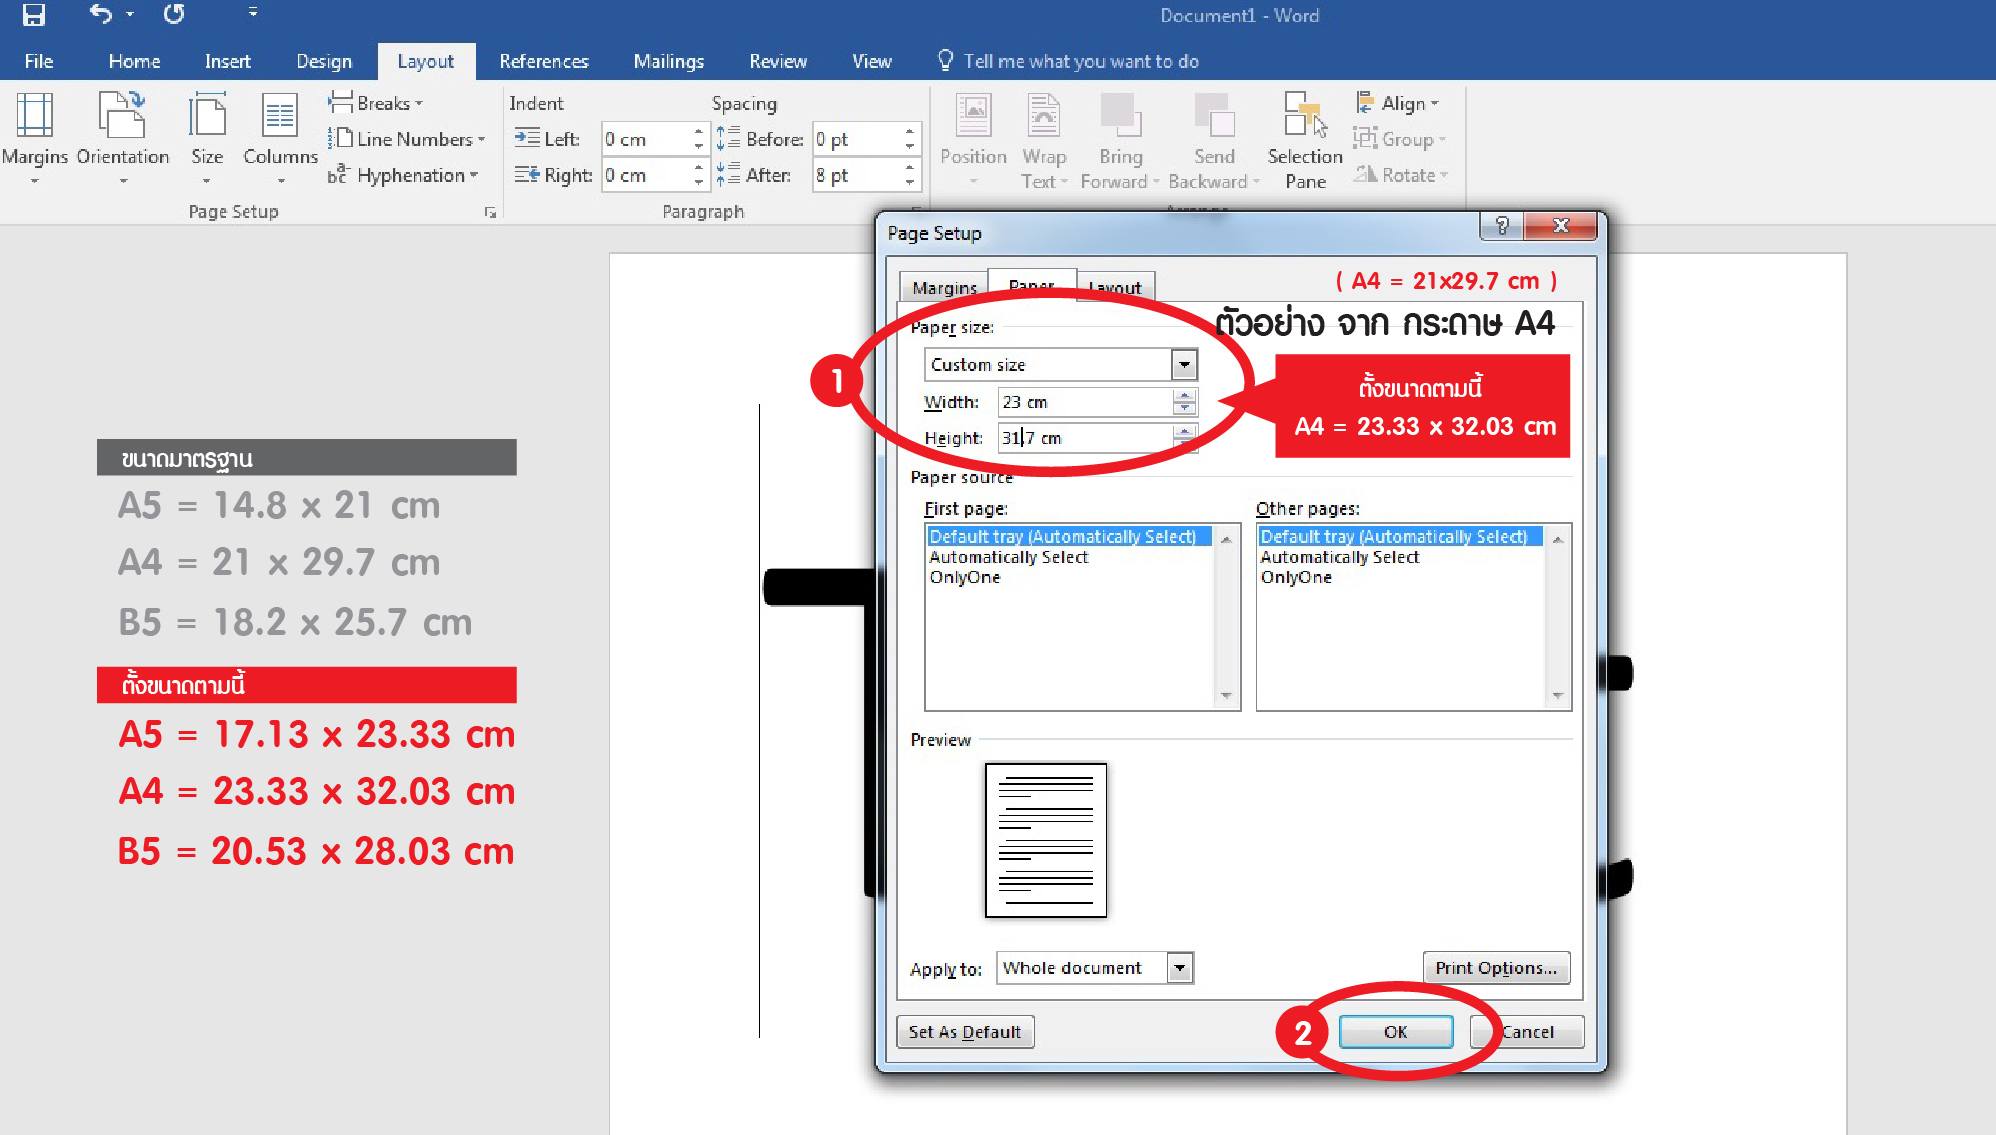Cancel the Page Setup dialog
The image size is (1996, 1135).
click(1527, 1032)
